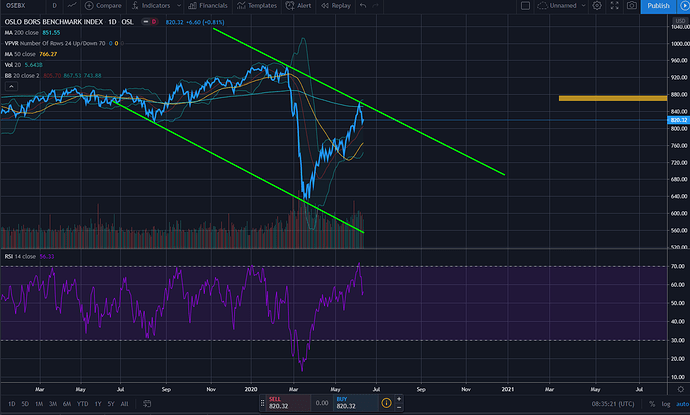Undo the last chart action

363,6
